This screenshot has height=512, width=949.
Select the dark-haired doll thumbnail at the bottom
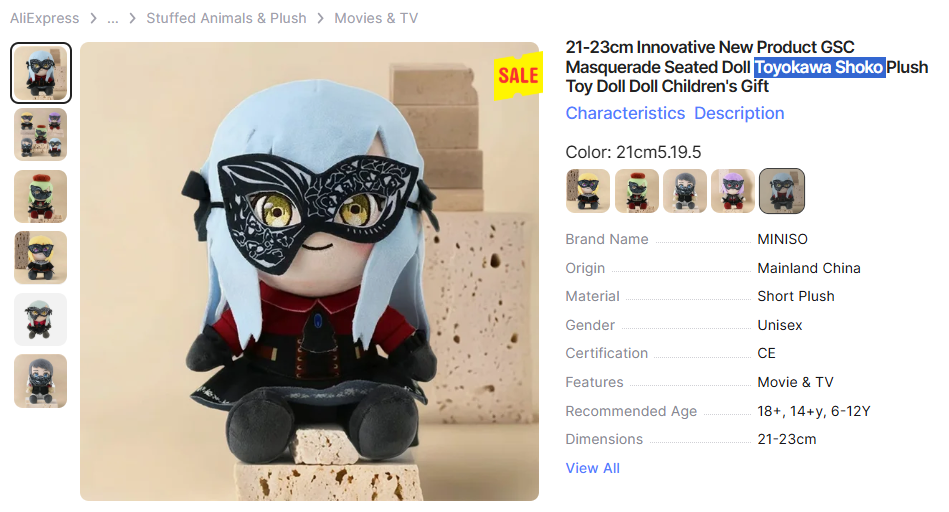coord(41,381)
